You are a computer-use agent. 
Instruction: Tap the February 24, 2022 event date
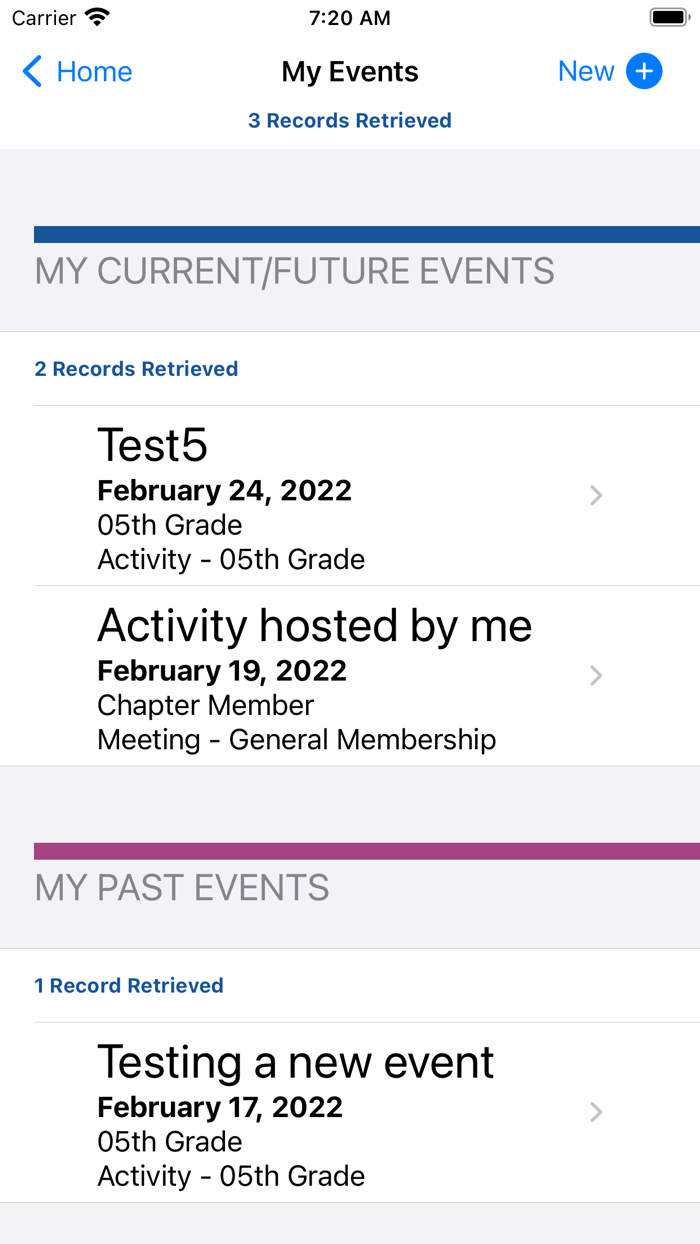[224, 491]
